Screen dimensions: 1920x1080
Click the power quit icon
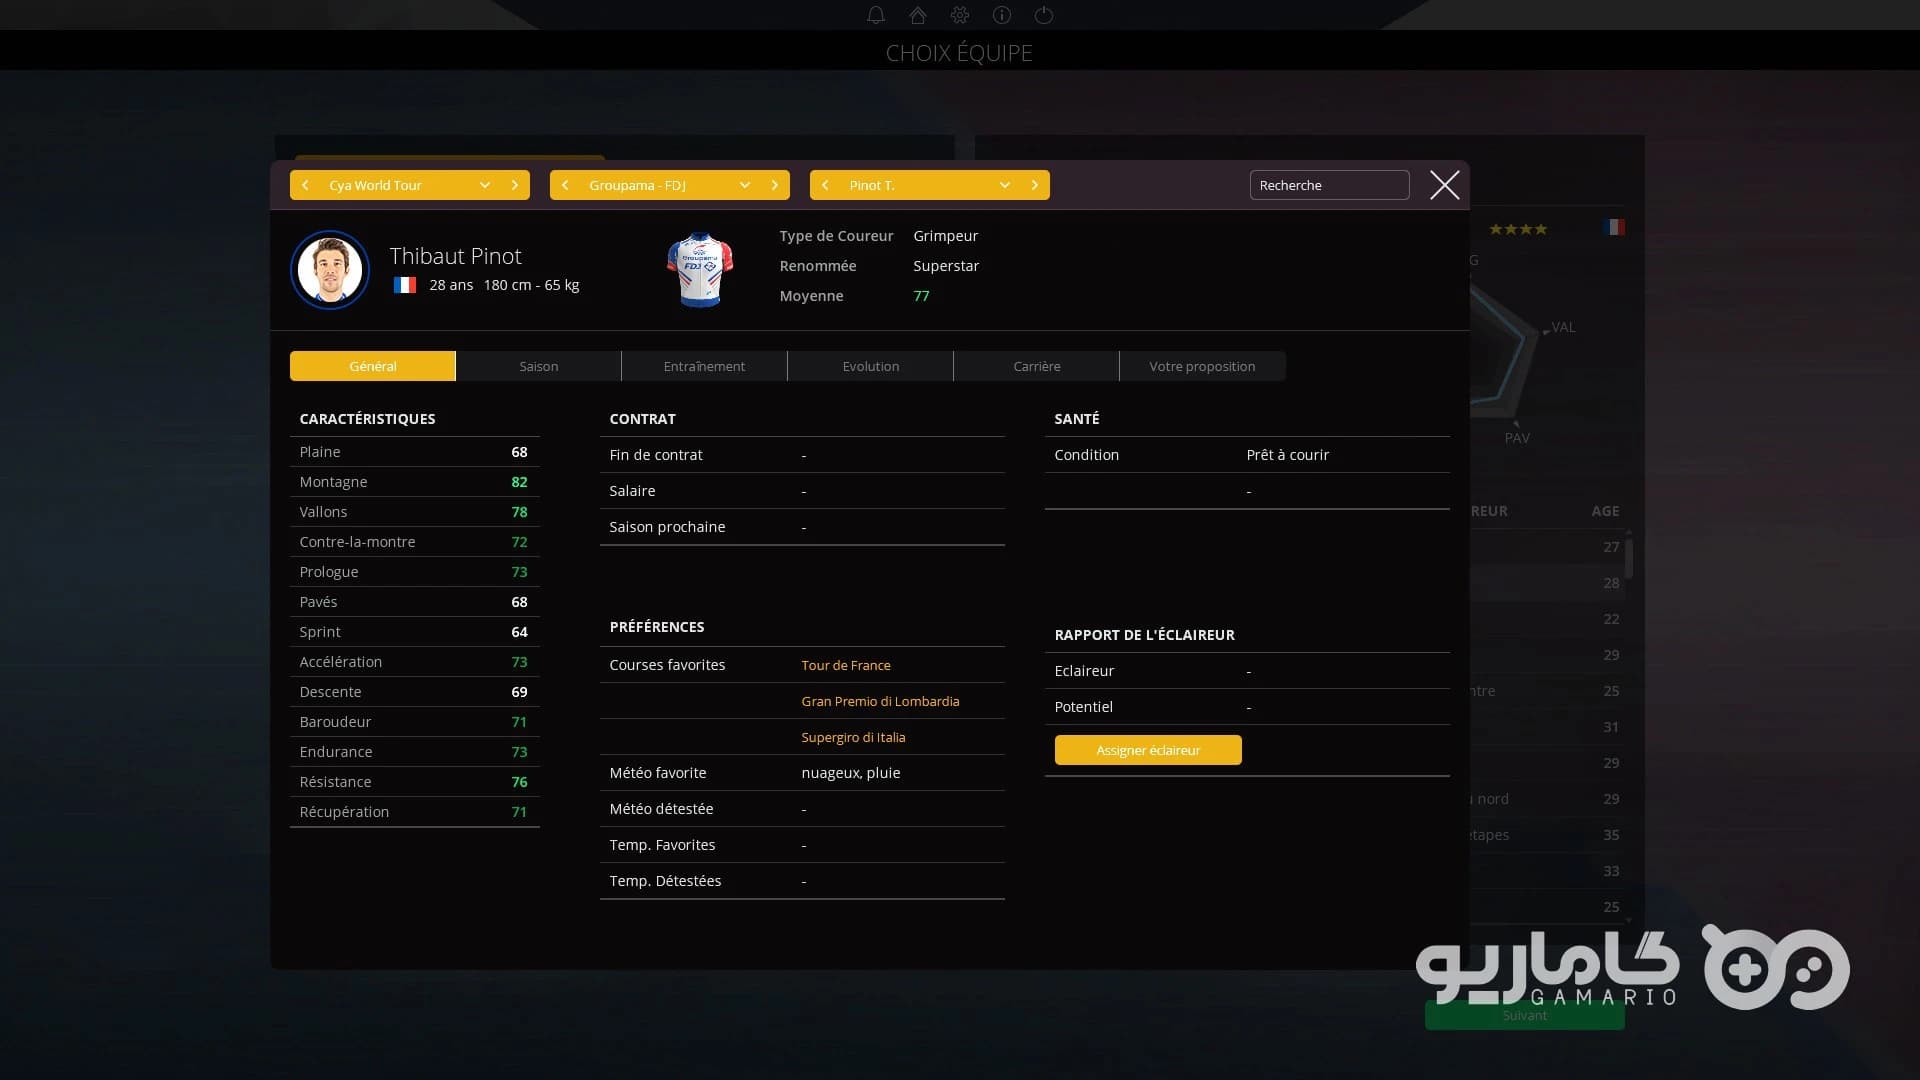pos(1044,15)
